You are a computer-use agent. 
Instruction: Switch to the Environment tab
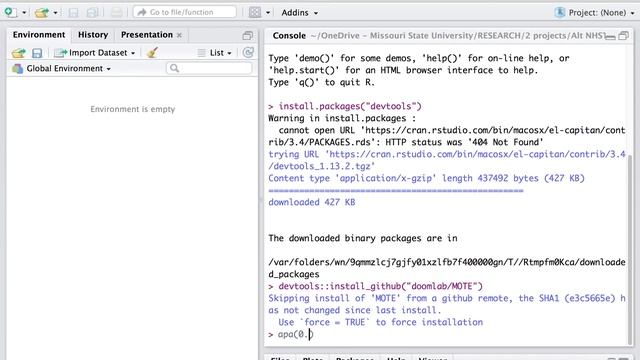coord(39,35)
